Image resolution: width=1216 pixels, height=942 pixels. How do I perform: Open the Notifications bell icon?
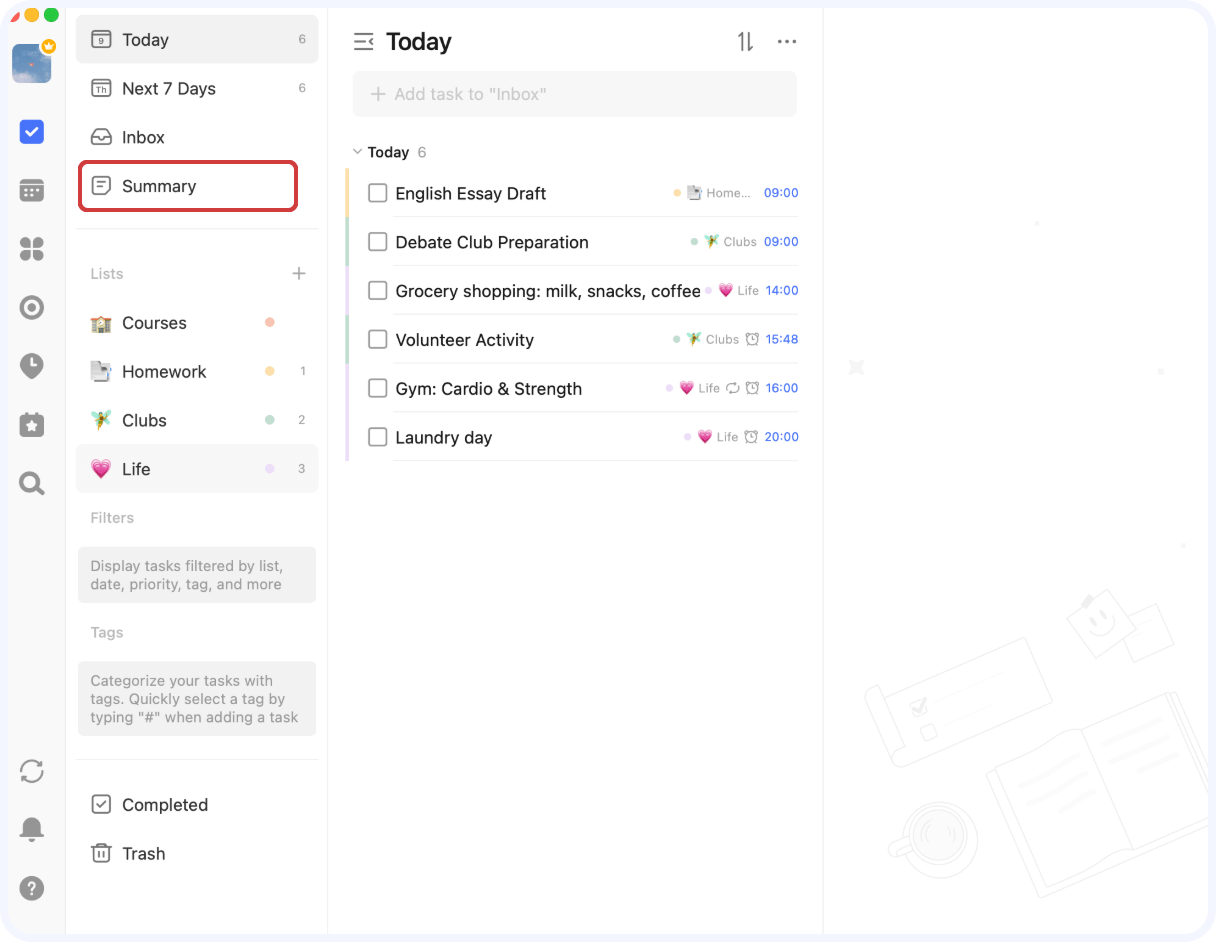click(32, 829)
